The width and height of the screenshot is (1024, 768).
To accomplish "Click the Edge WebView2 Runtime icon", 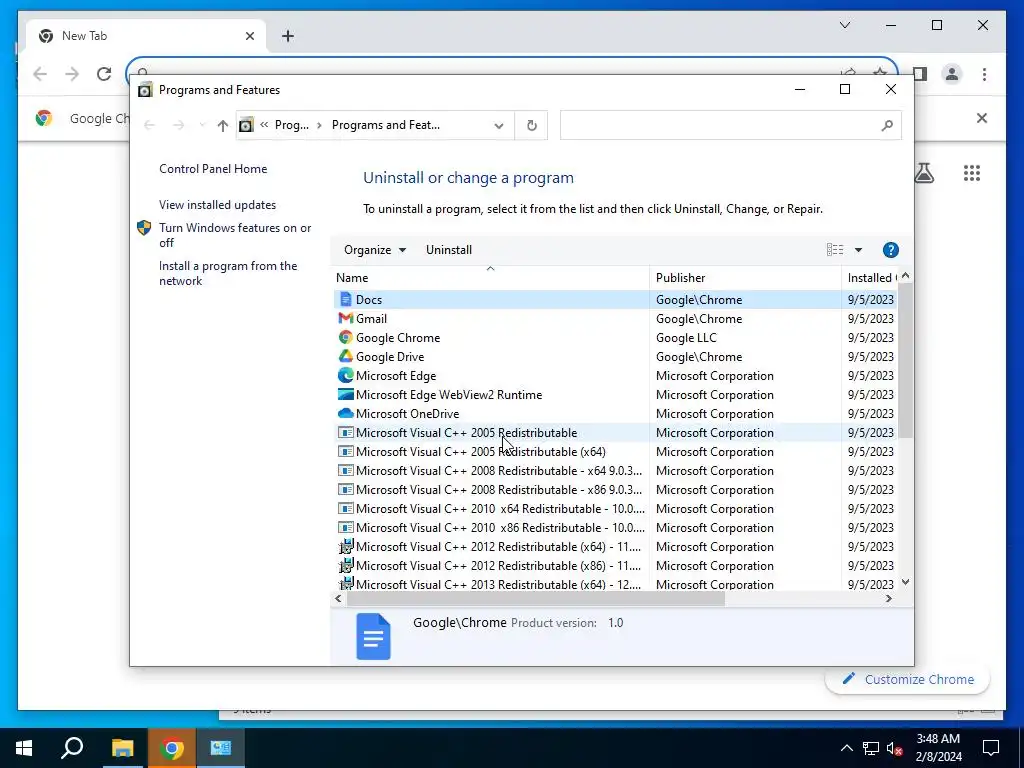I will click(345, 394).
